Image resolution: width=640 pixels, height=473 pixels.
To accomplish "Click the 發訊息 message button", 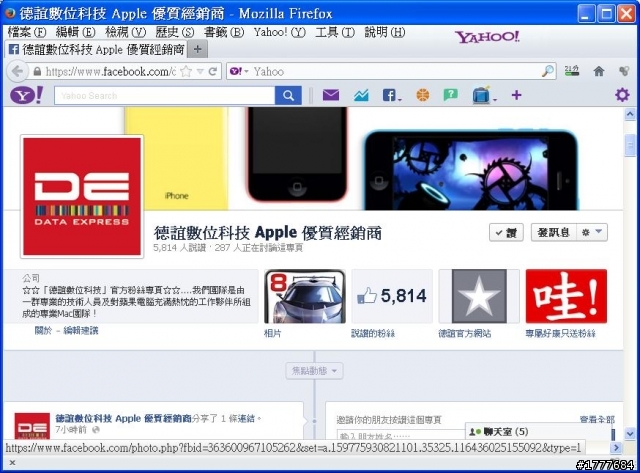I will point(553,232).
